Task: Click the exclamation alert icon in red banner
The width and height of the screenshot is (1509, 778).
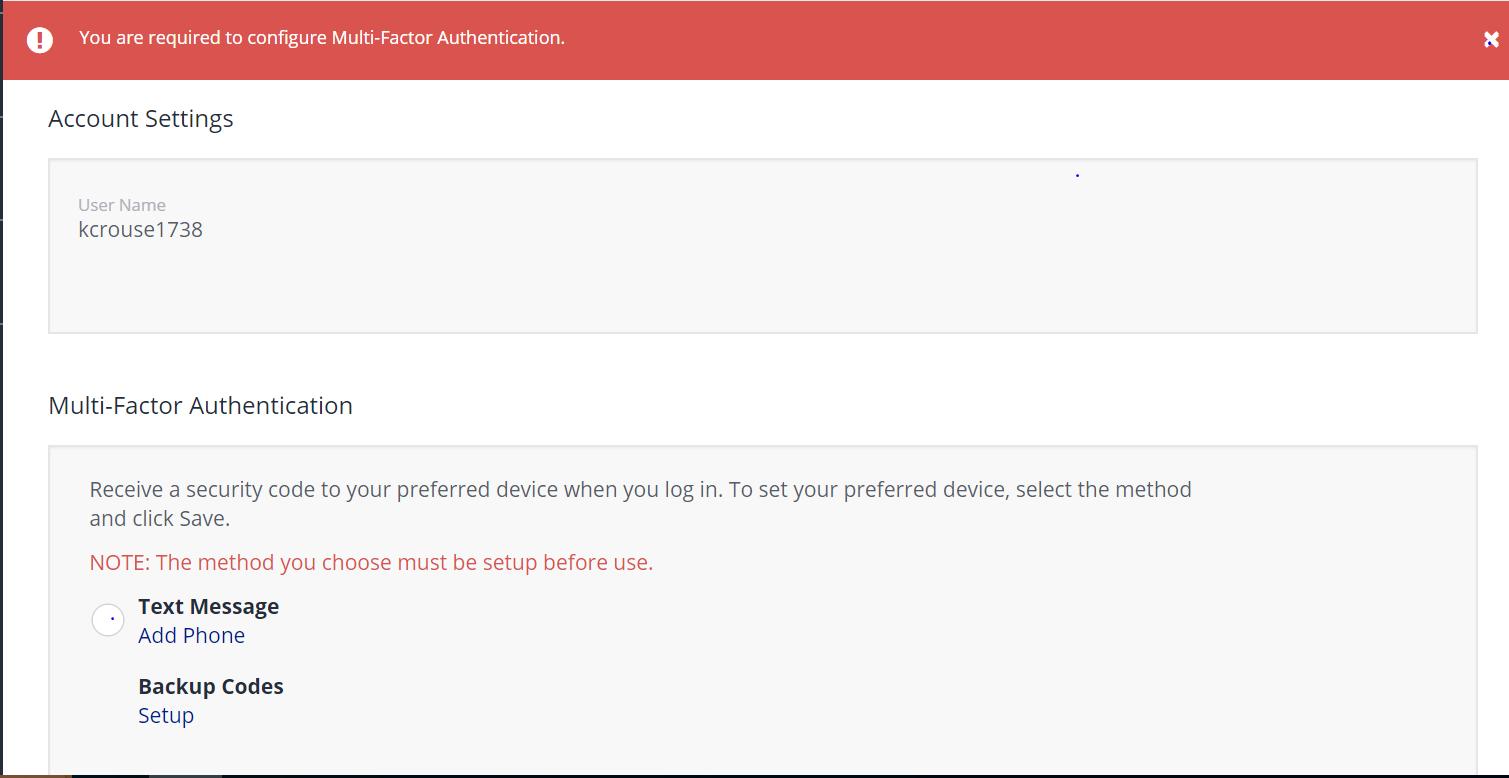Action: (40, 39)
